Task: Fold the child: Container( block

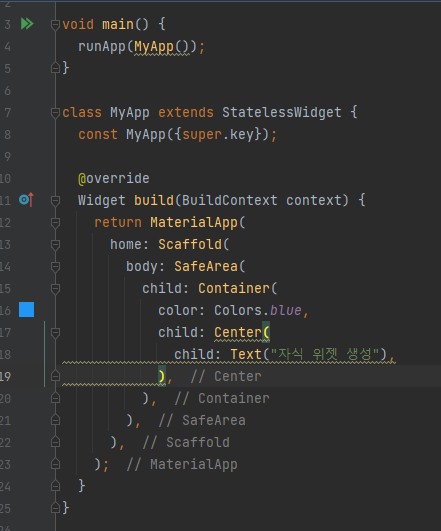Action: click(55, 289)
